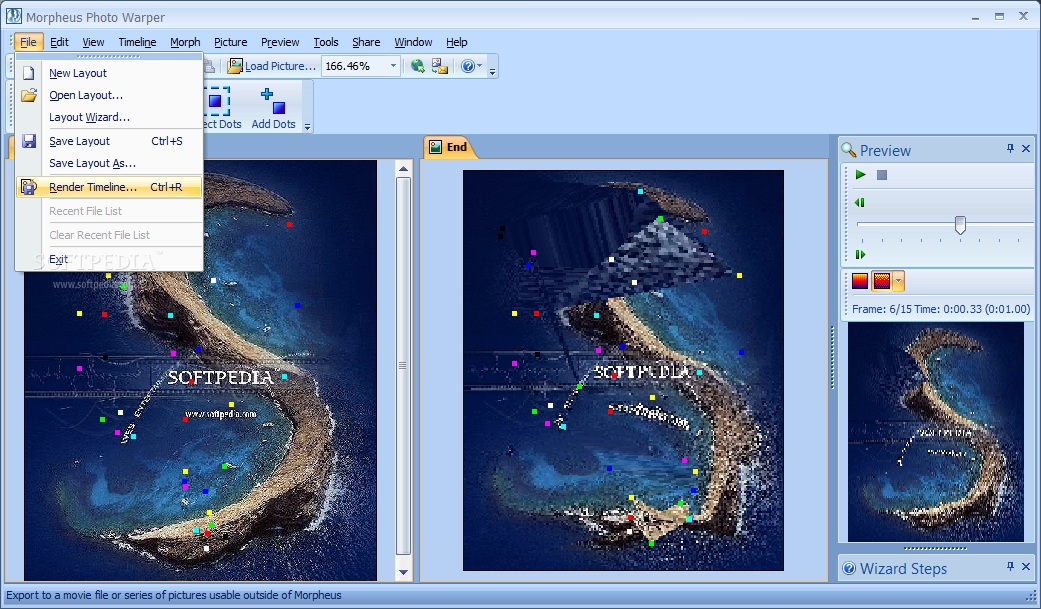
Task: Click the preview frame slider handle
Action: pos(960,224)
